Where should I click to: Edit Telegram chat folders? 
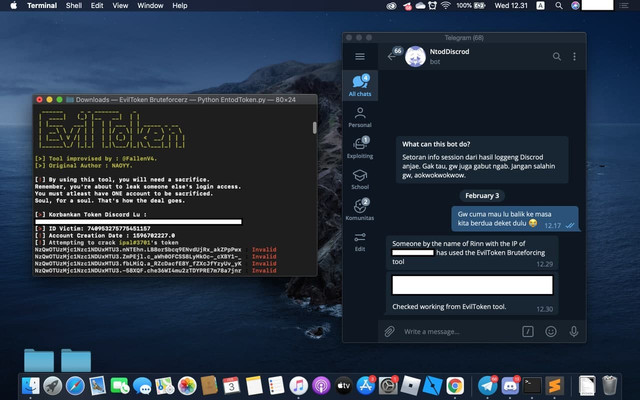coord(360,241)
